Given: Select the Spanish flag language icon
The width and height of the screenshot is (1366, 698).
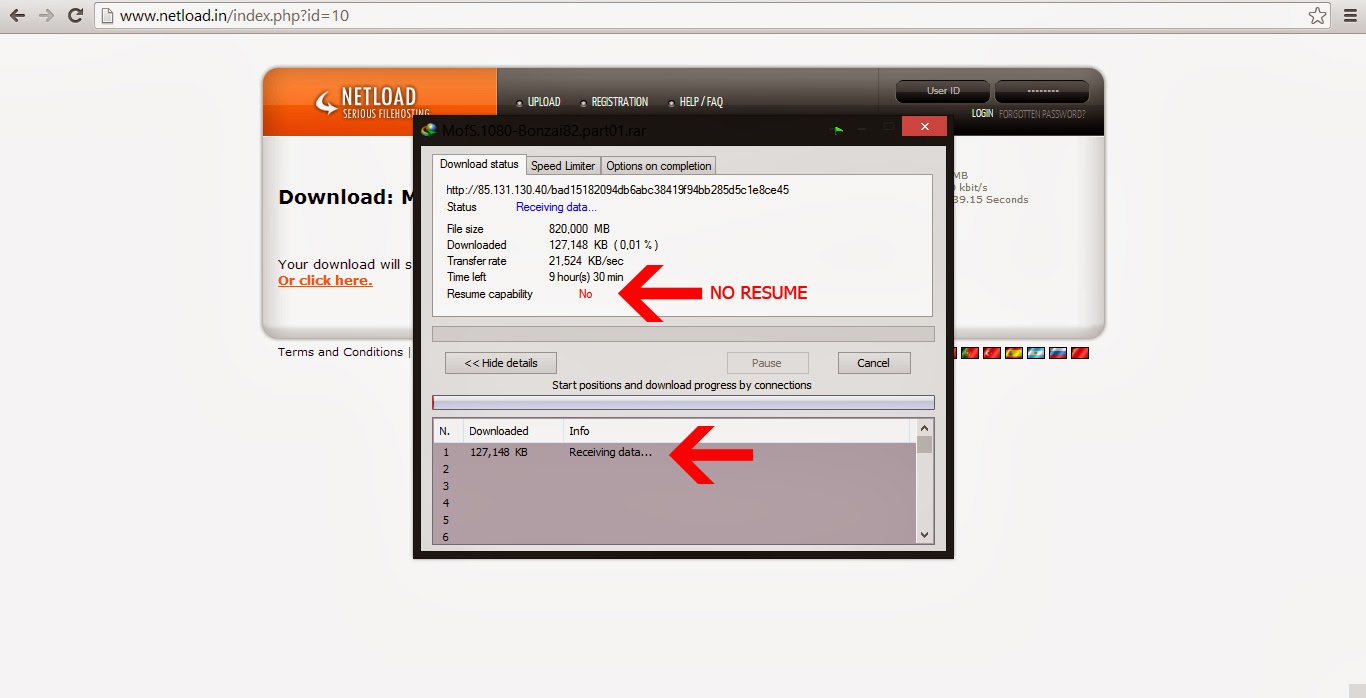Looking at the screenshot, I should (1013, 352).
